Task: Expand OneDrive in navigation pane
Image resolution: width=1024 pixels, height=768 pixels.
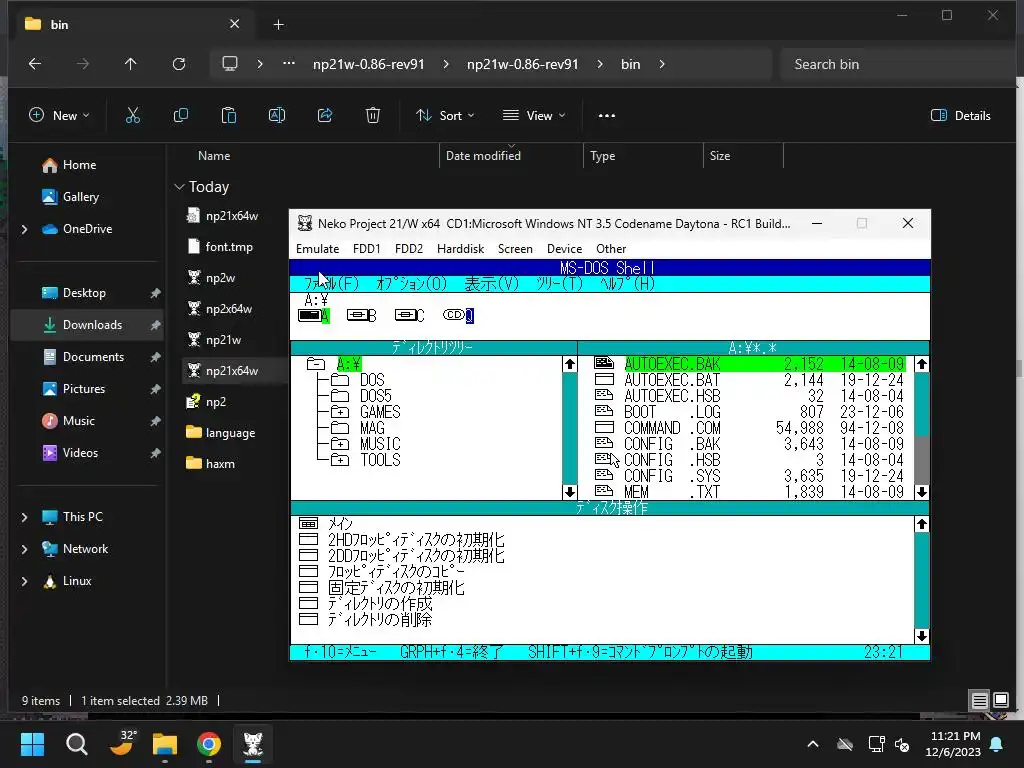Action: [25, 229]
